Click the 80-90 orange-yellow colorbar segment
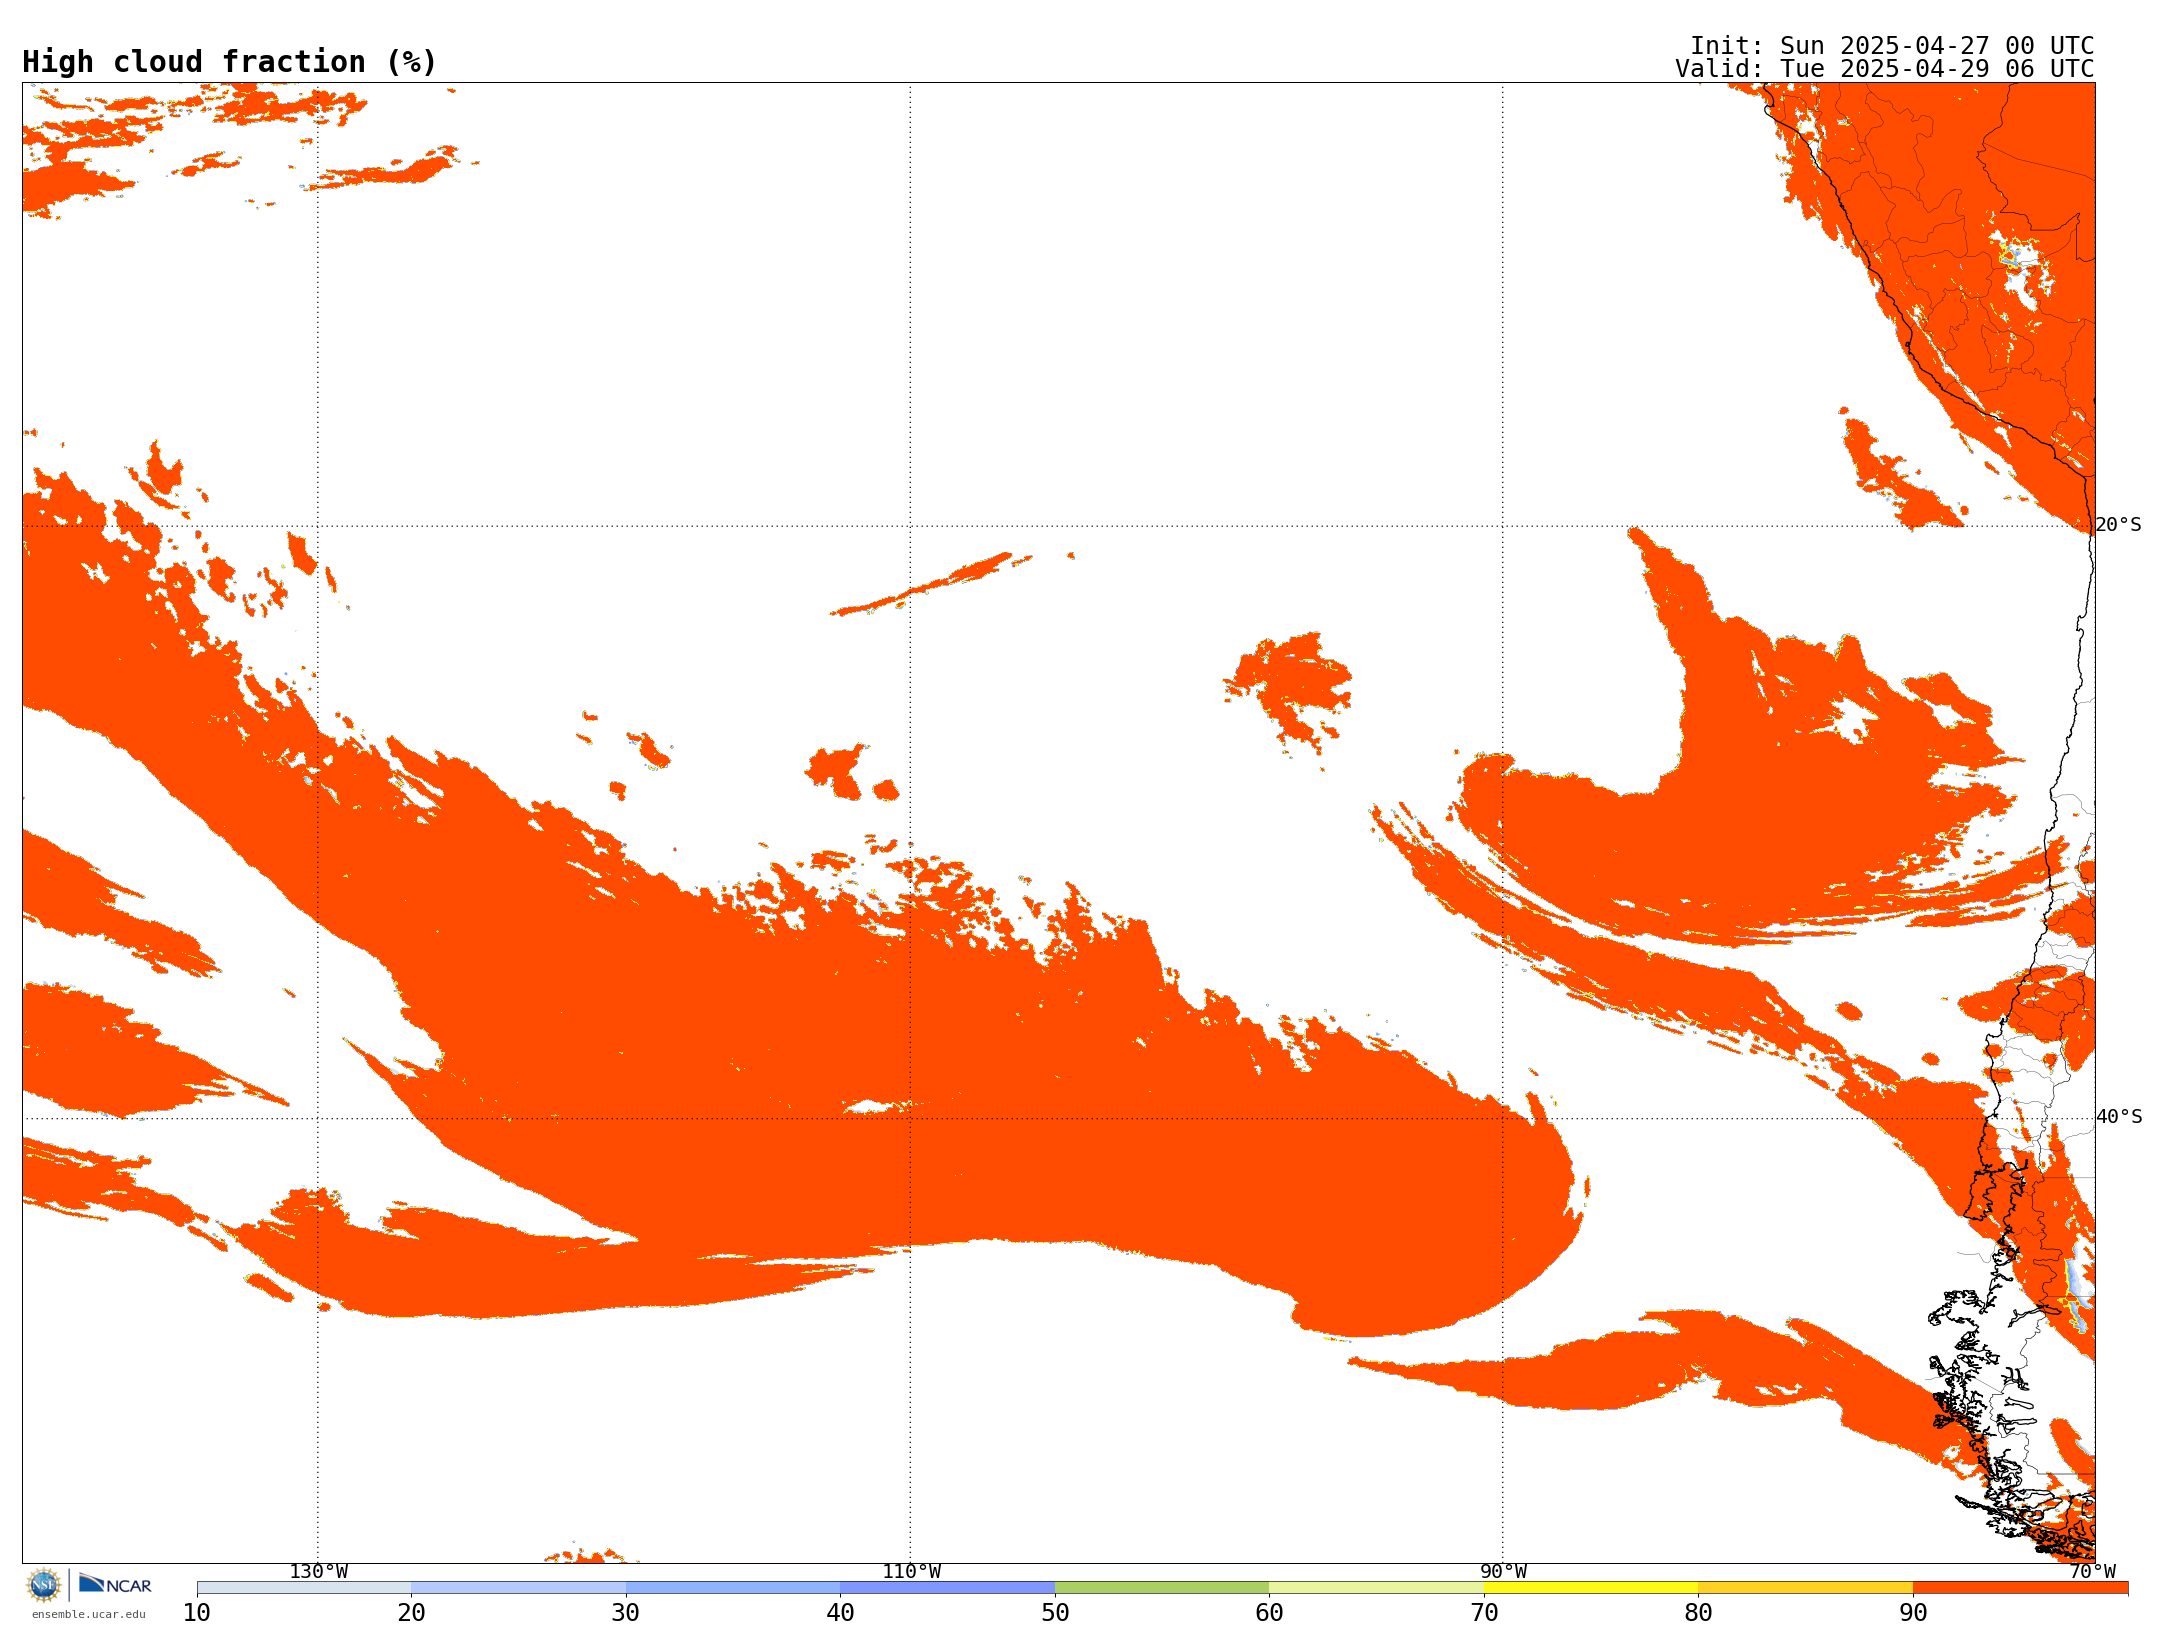The height and width of the screenshot is (1626, 2160). click(1806, 1588)
